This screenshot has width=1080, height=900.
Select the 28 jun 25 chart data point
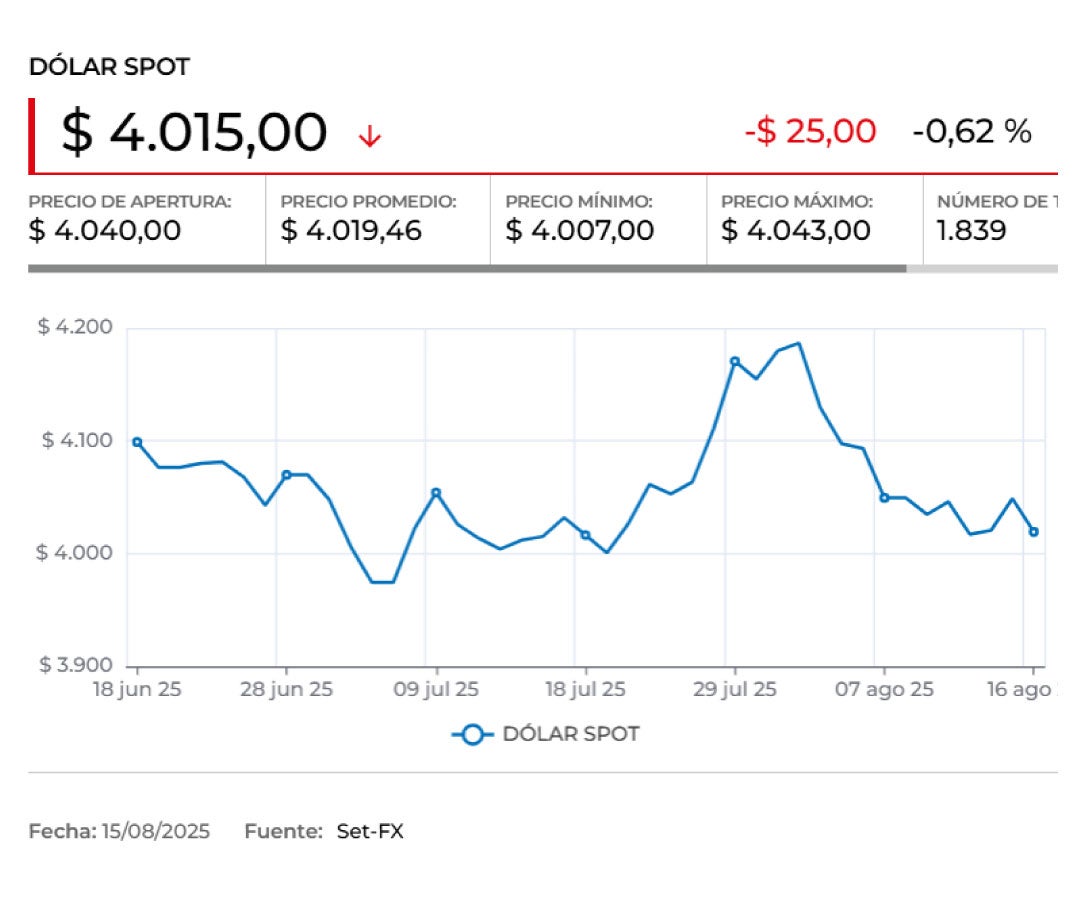click(x=286, y=475)
